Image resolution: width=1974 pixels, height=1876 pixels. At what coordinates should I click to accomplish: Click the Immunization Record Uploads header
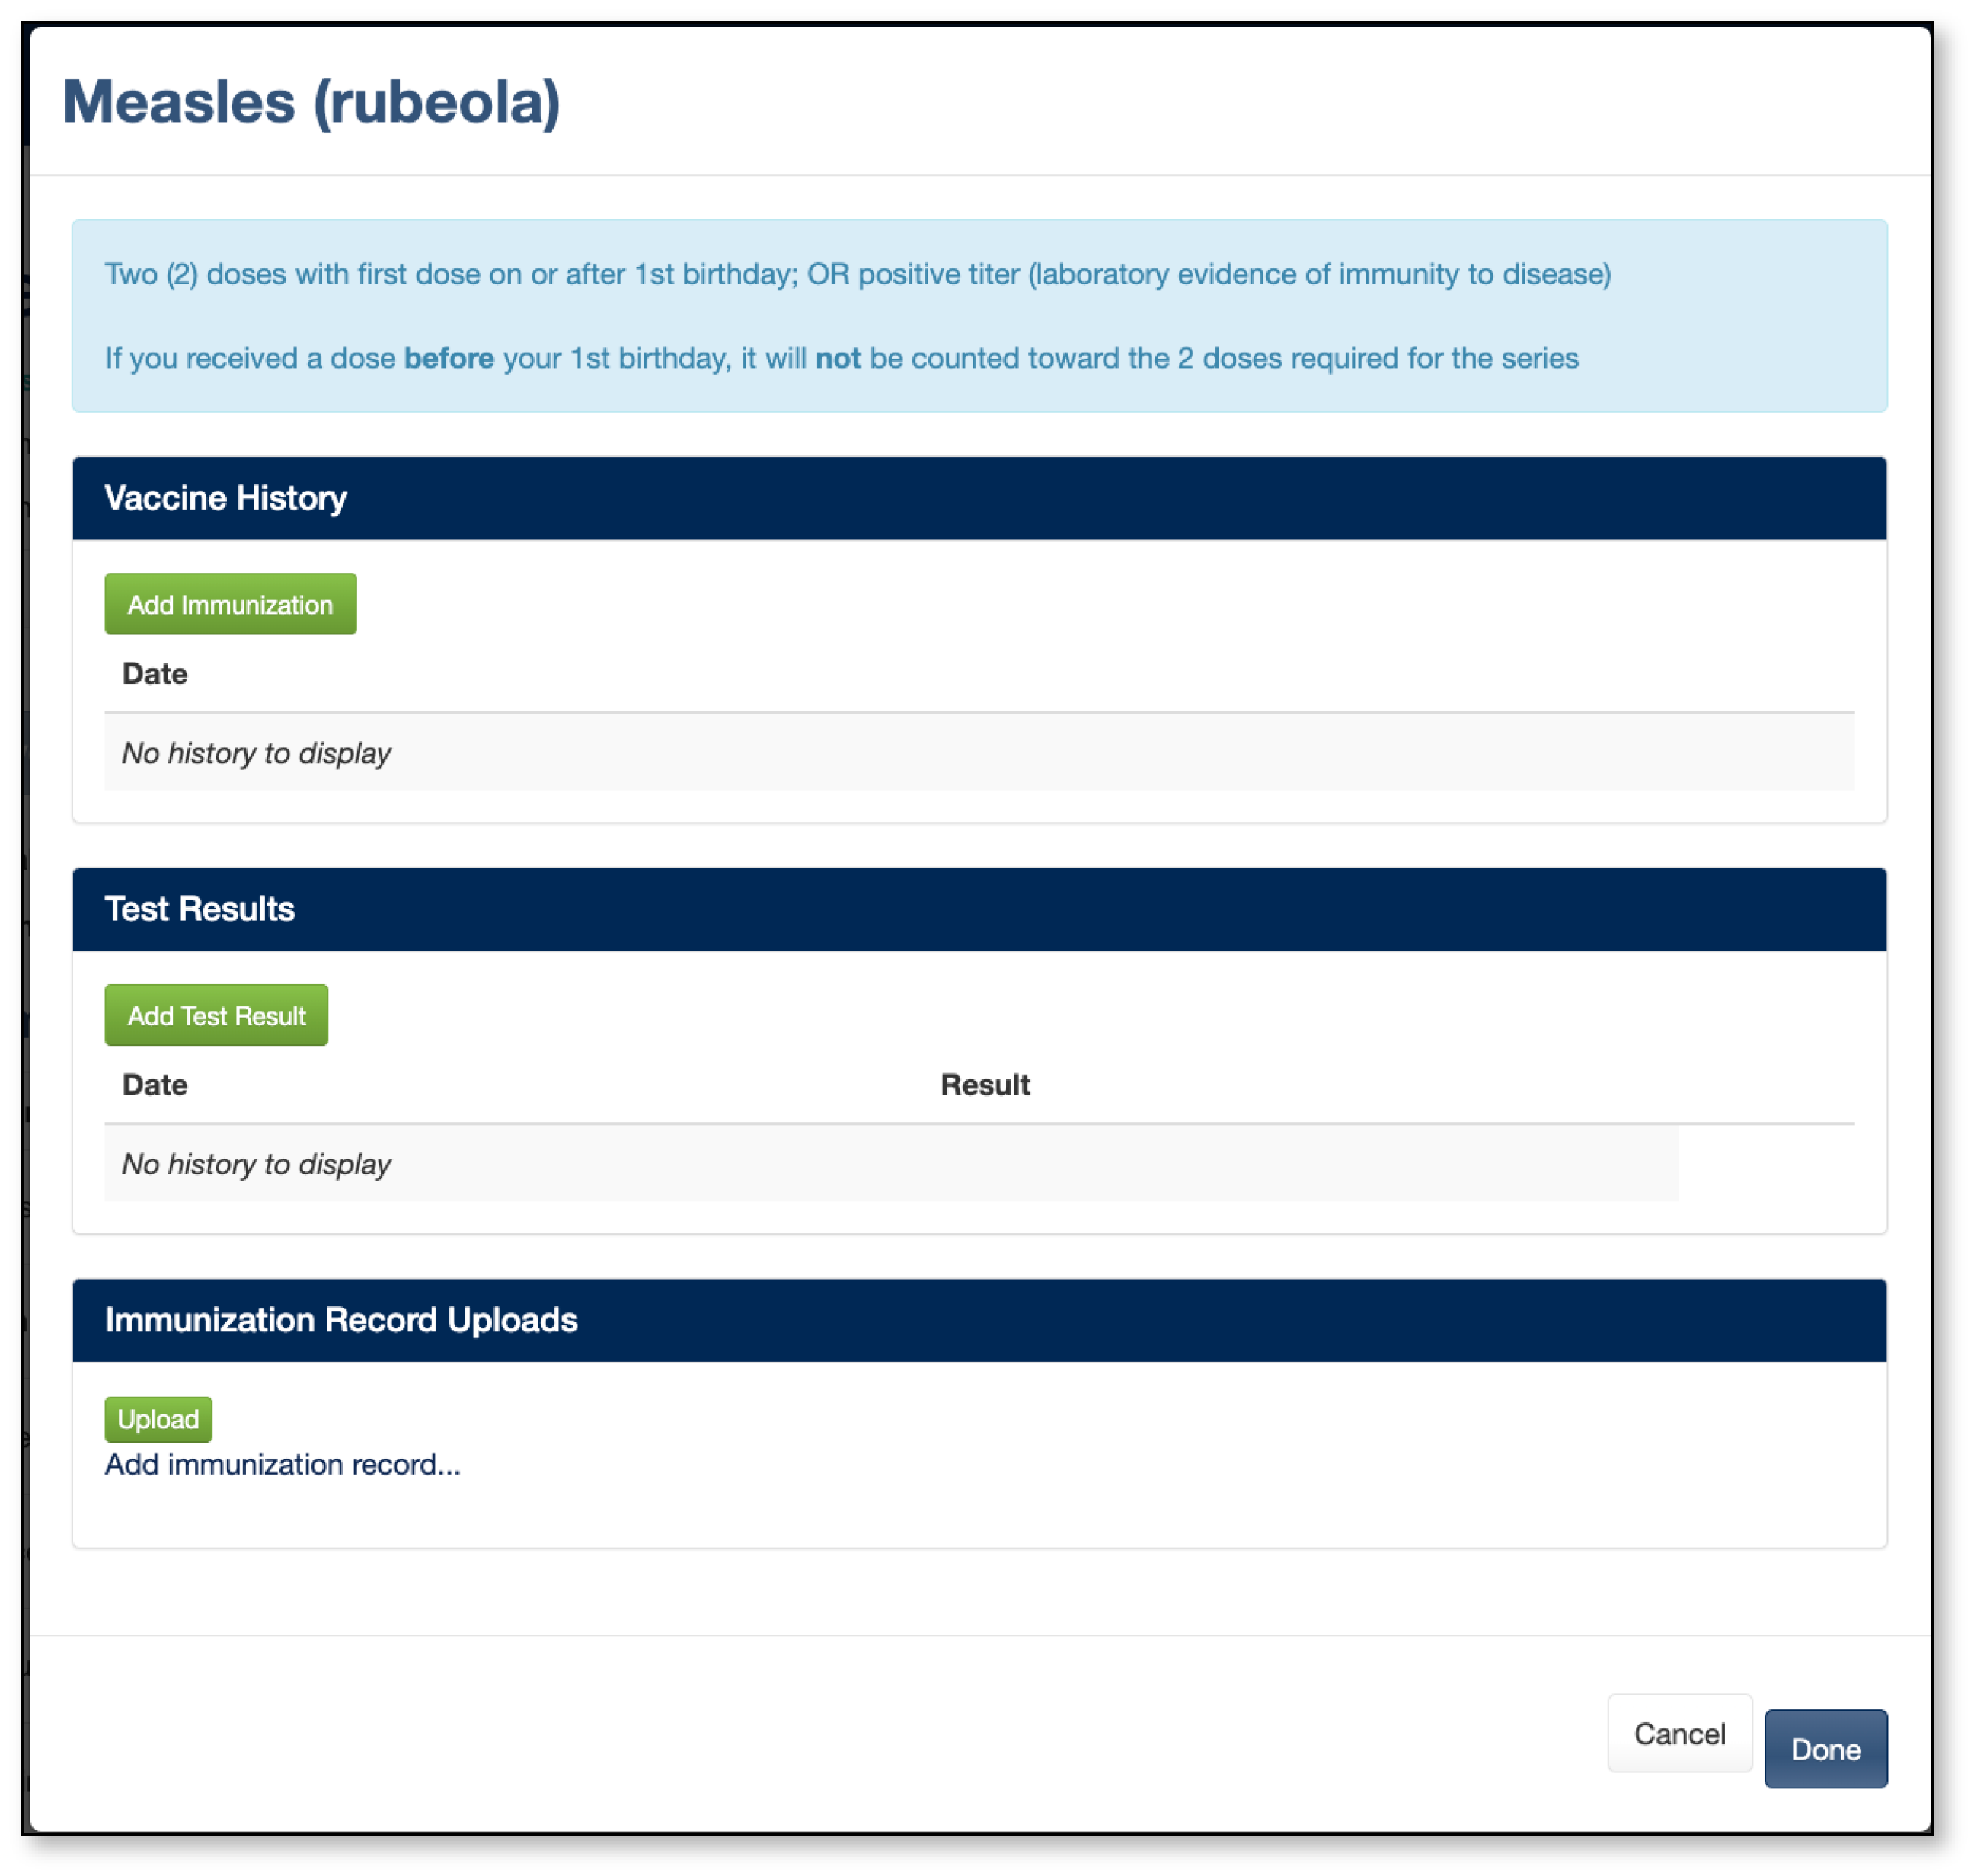341,1320
